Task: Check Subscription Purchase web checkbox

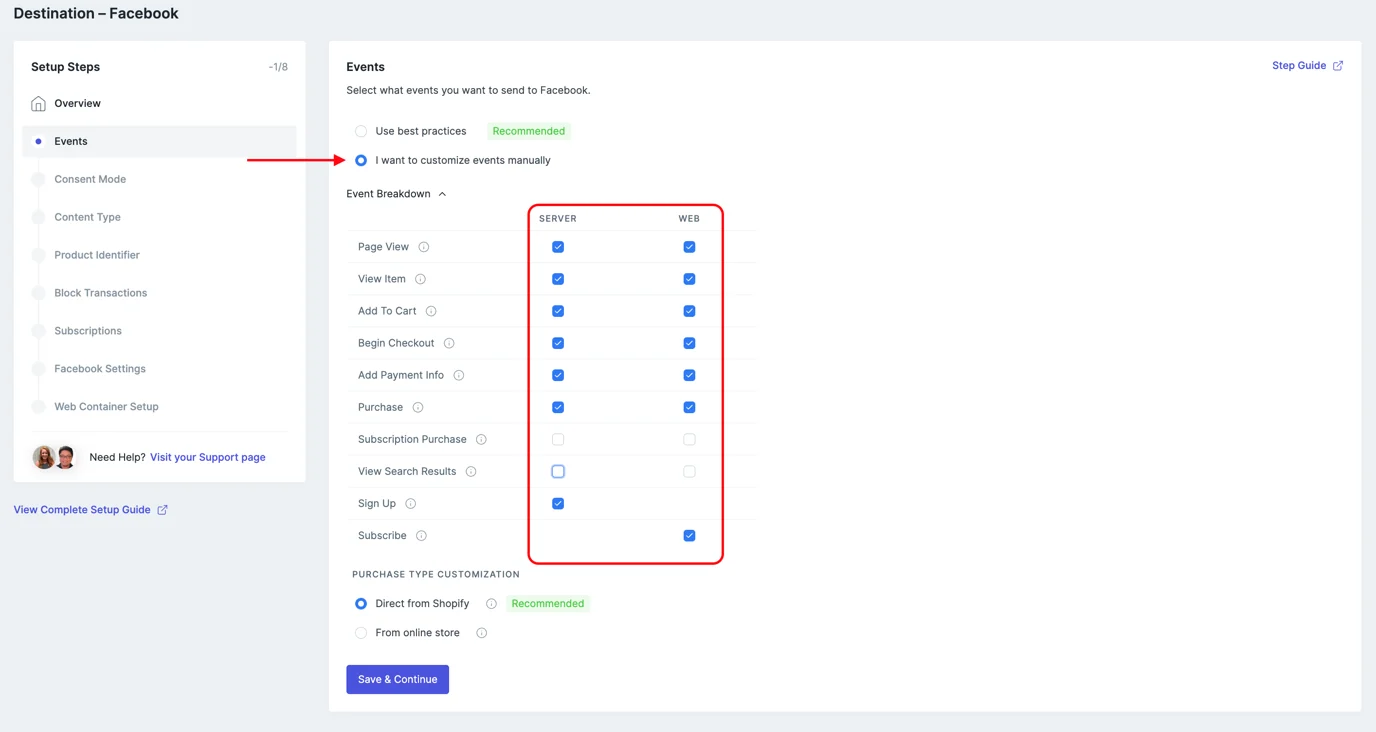Action: click(x=689, y=439)
